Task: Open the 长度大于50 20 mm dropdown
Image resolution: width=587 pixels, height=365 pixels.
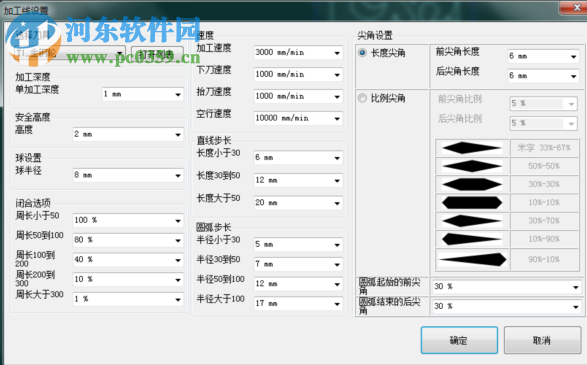Action: coord(298,203)
